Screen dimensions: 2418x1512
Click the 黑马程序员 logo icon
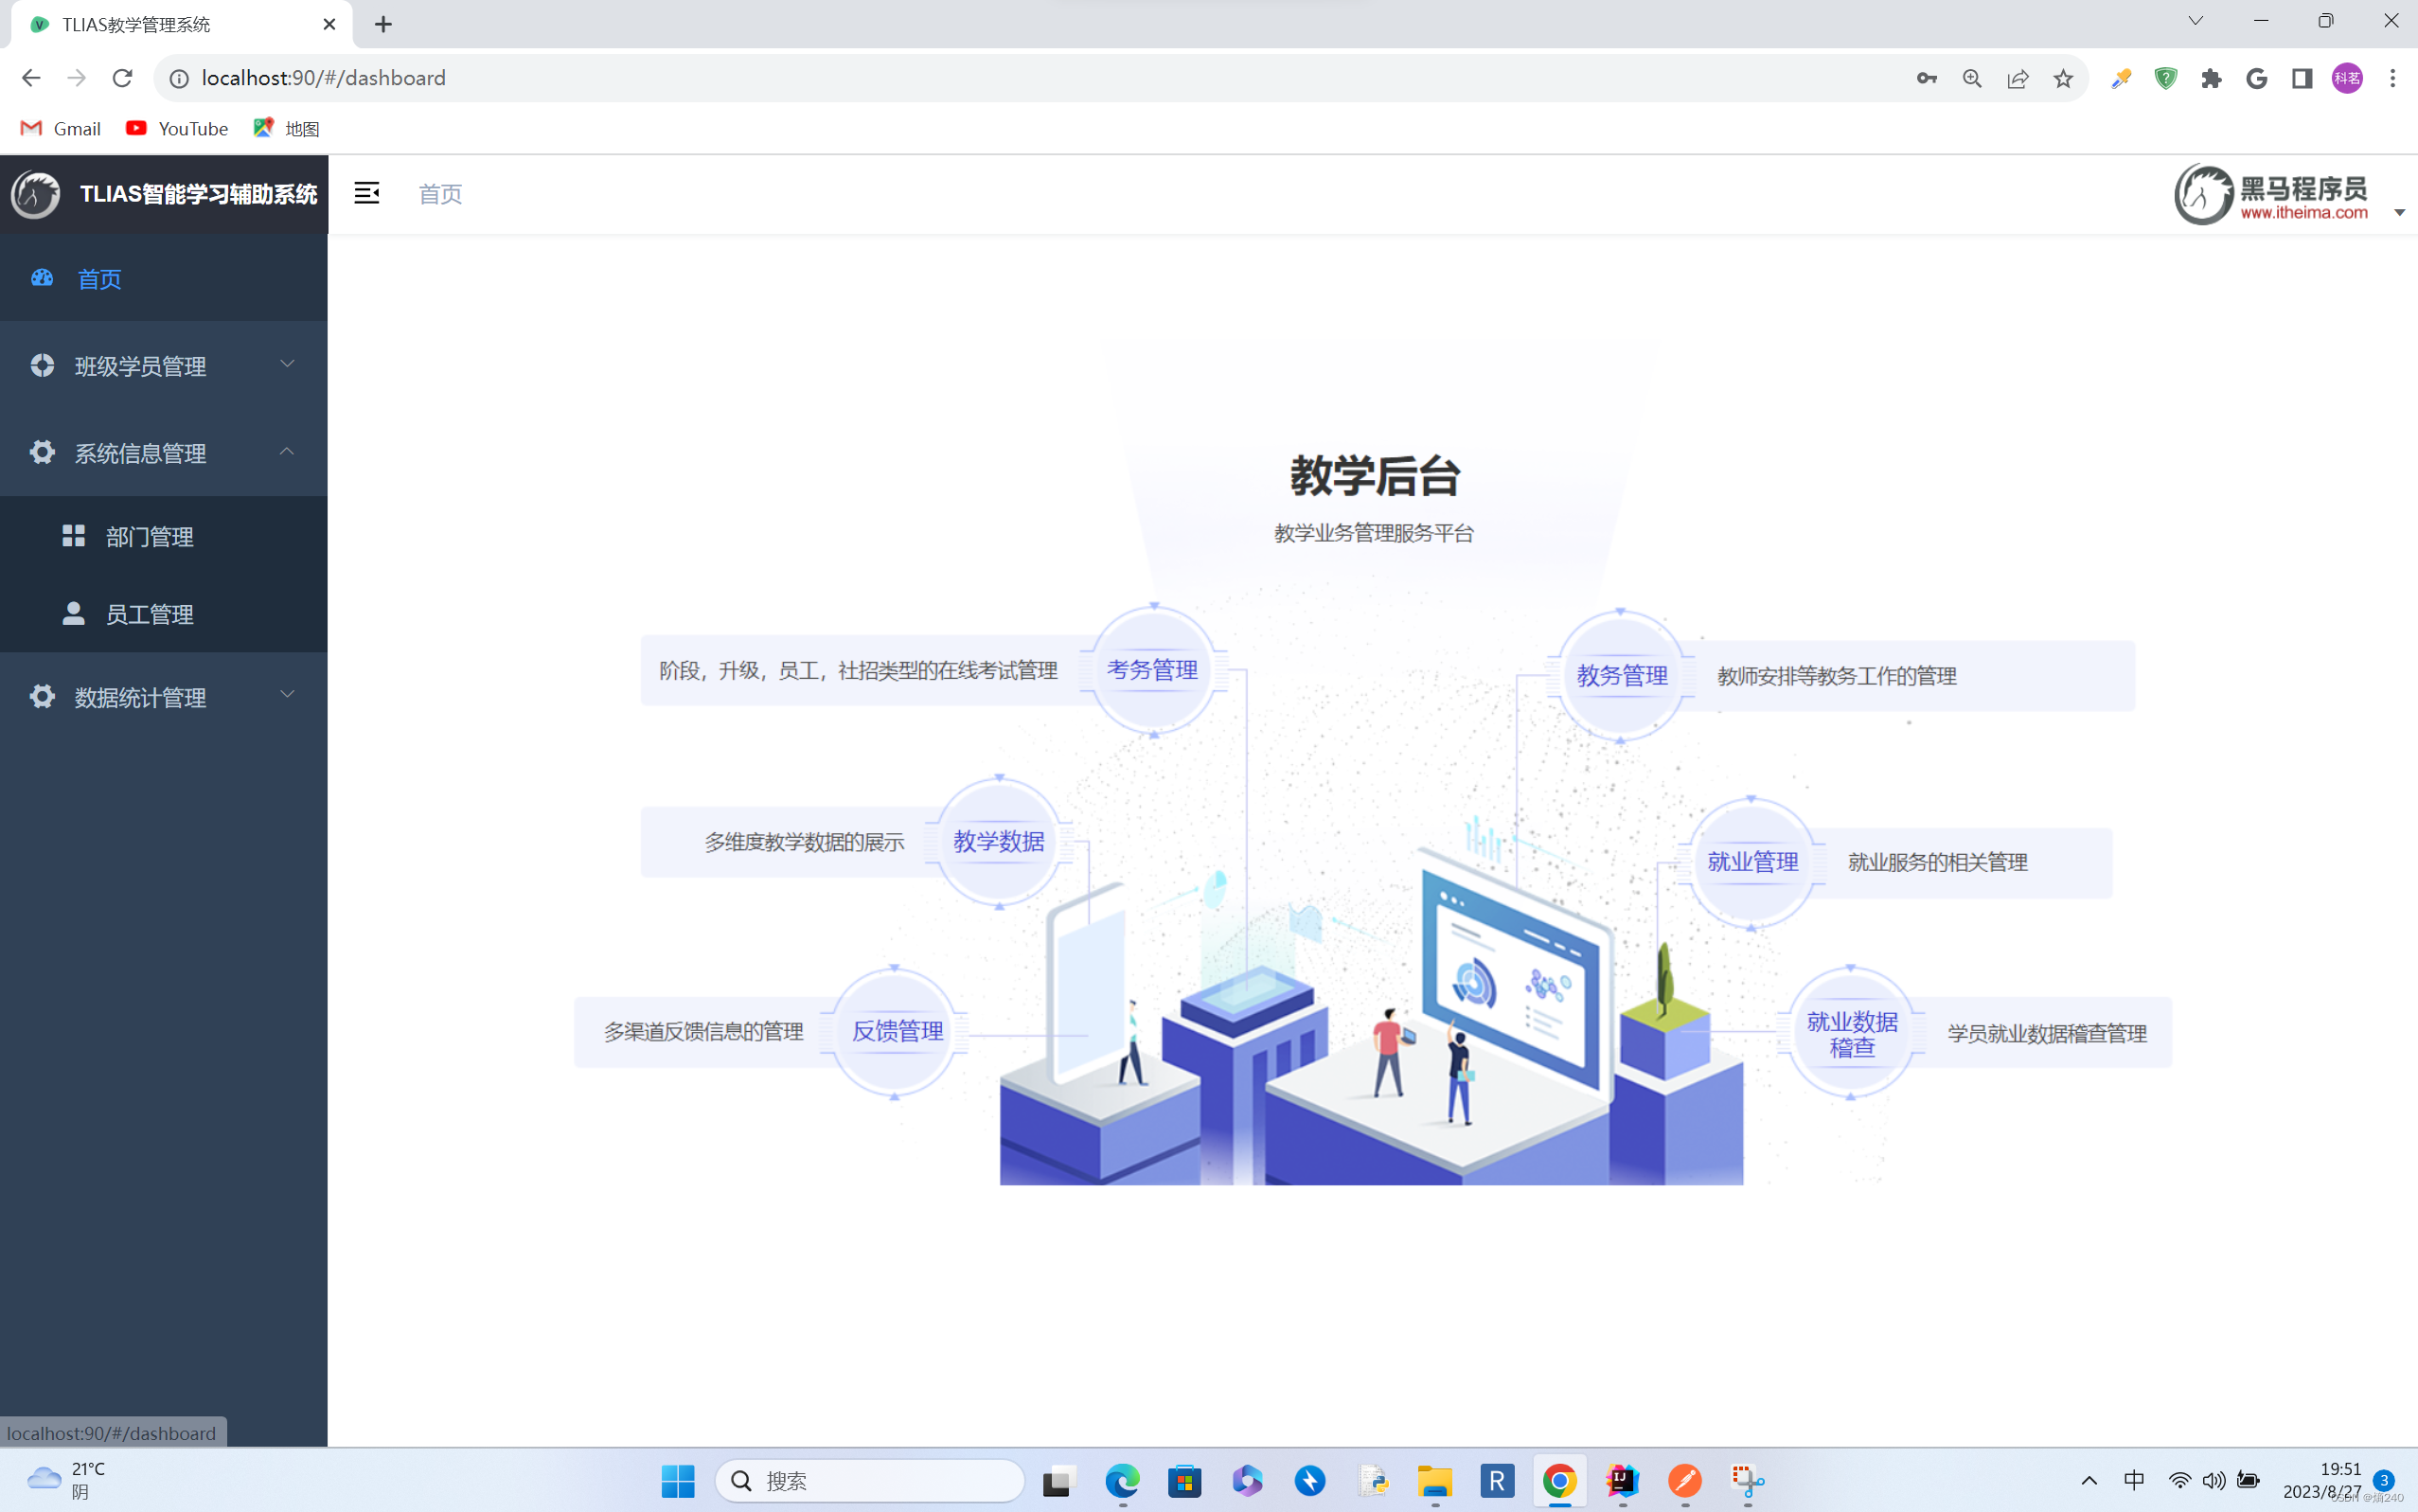(2198, 195)
